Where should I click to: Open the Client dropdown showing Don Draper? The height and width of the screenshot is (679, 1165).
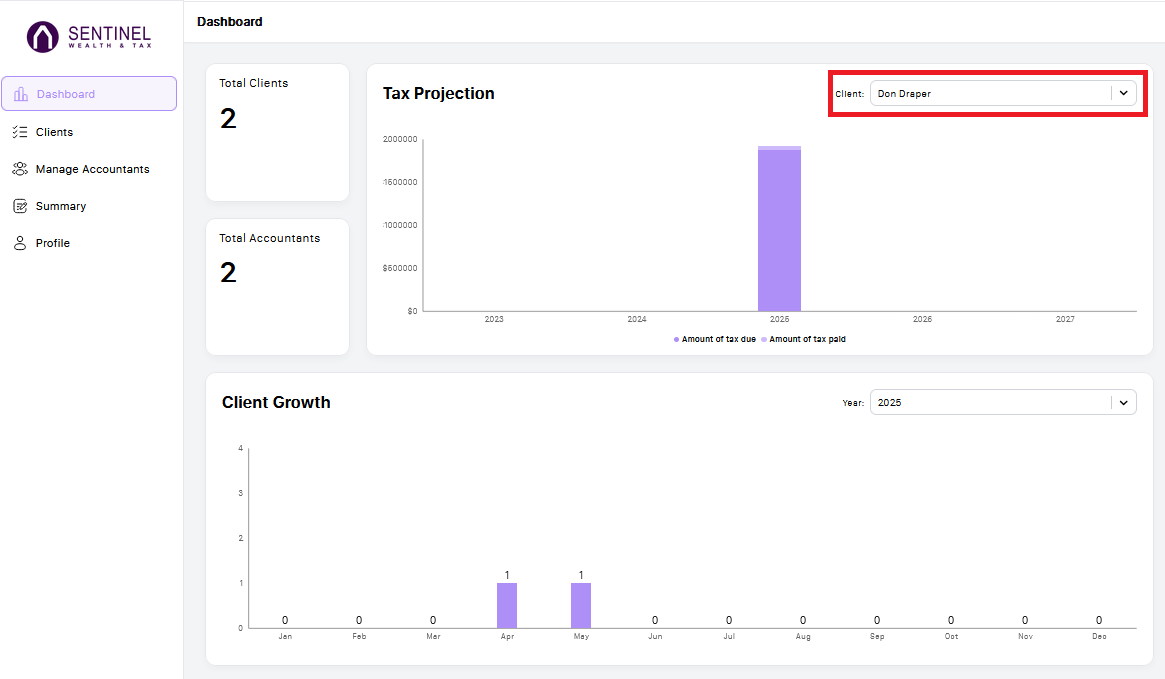click(1003, 94)
